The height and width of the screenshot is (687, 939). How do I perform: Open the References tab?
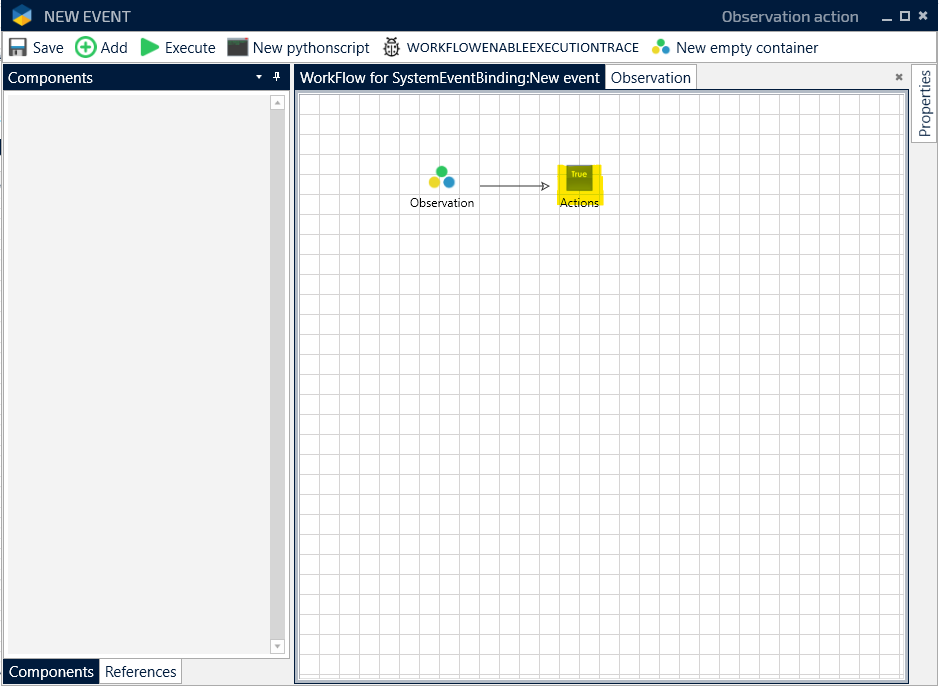point(140,672)
